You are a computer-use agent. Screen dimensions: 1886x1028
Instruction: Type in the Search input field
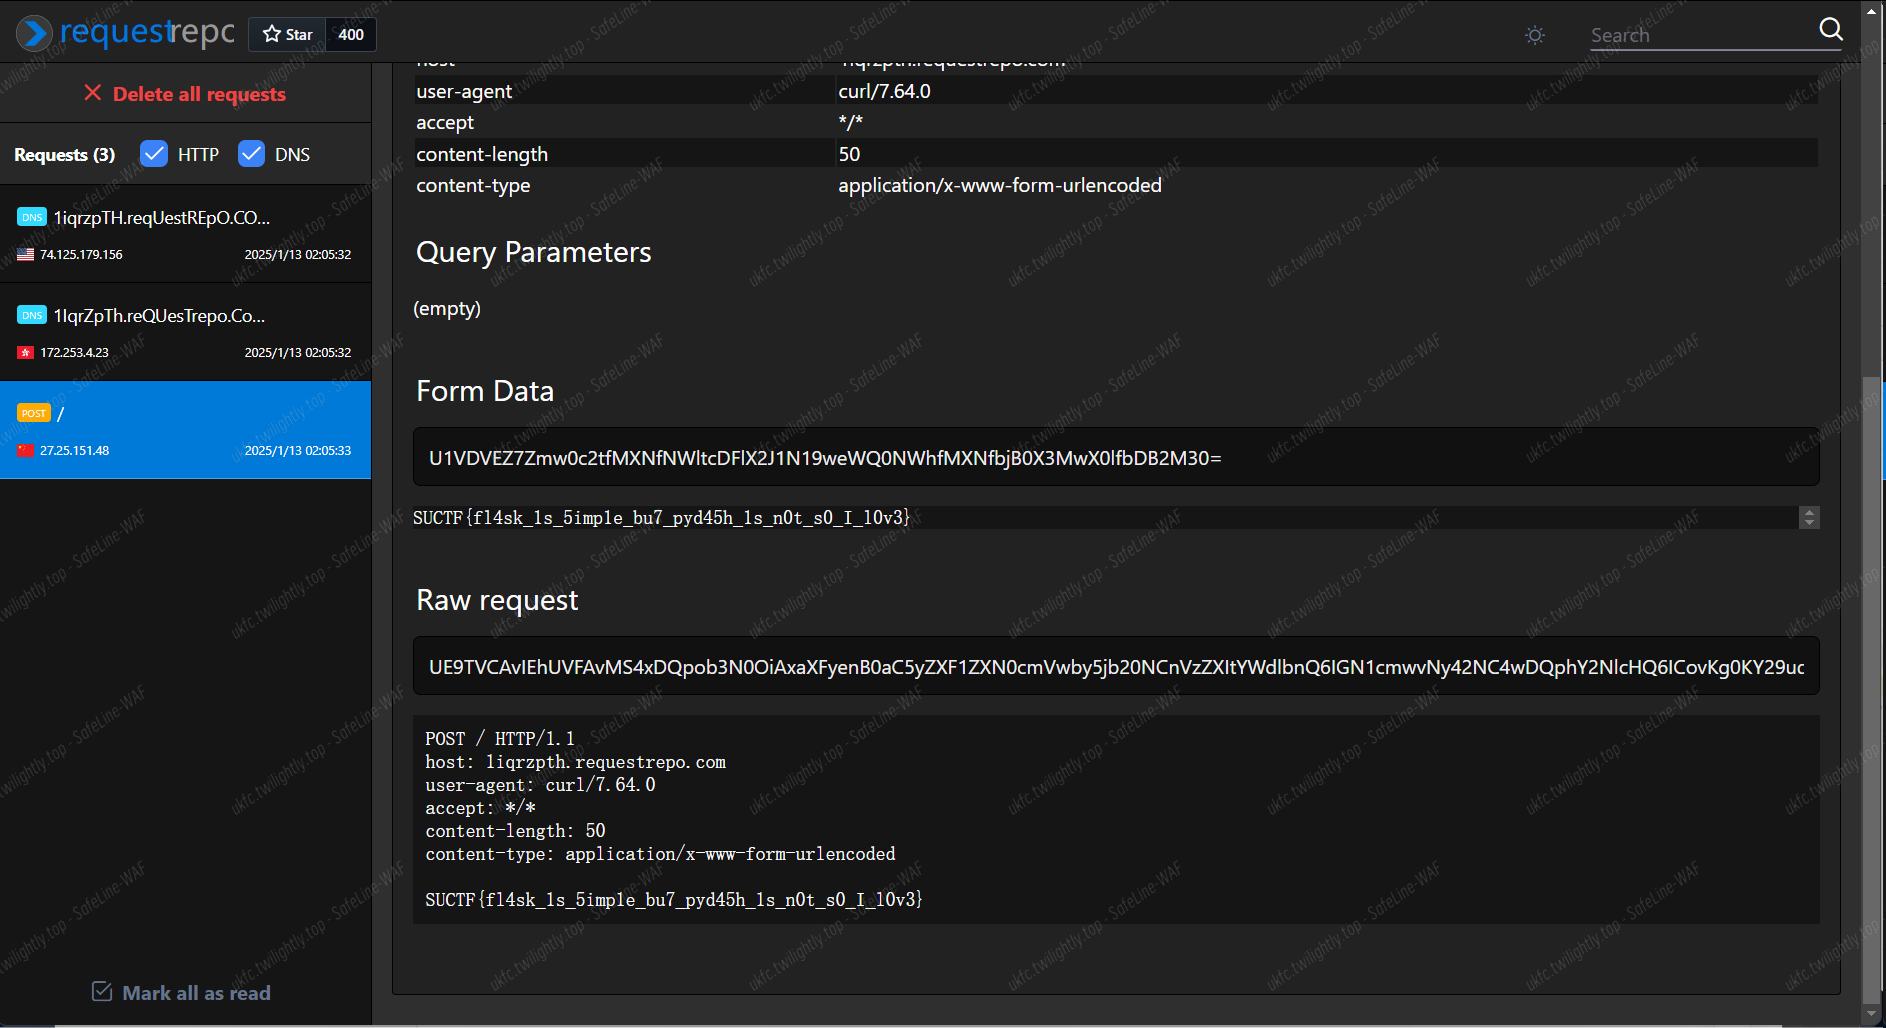(x=1700, y=36)
